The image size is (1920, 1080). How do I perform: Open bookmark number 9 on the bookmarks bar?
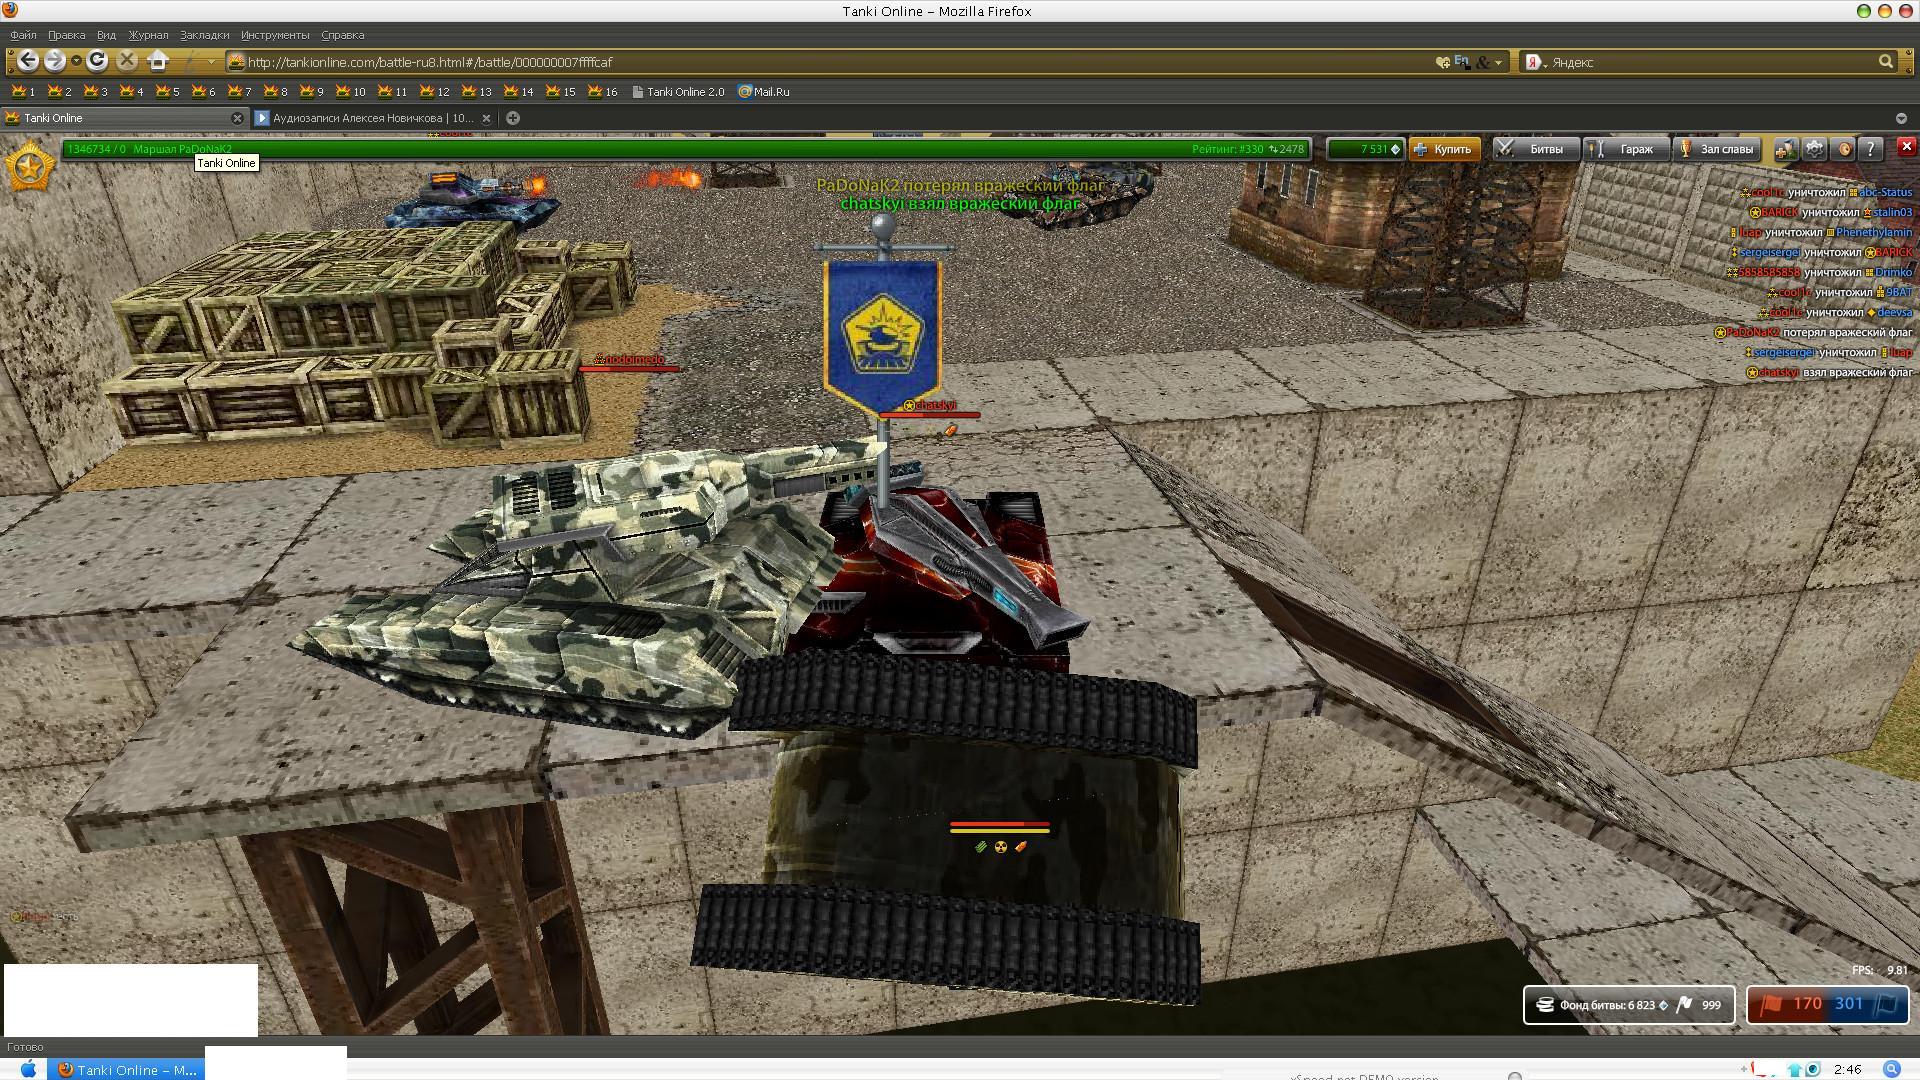coord(311,91)
